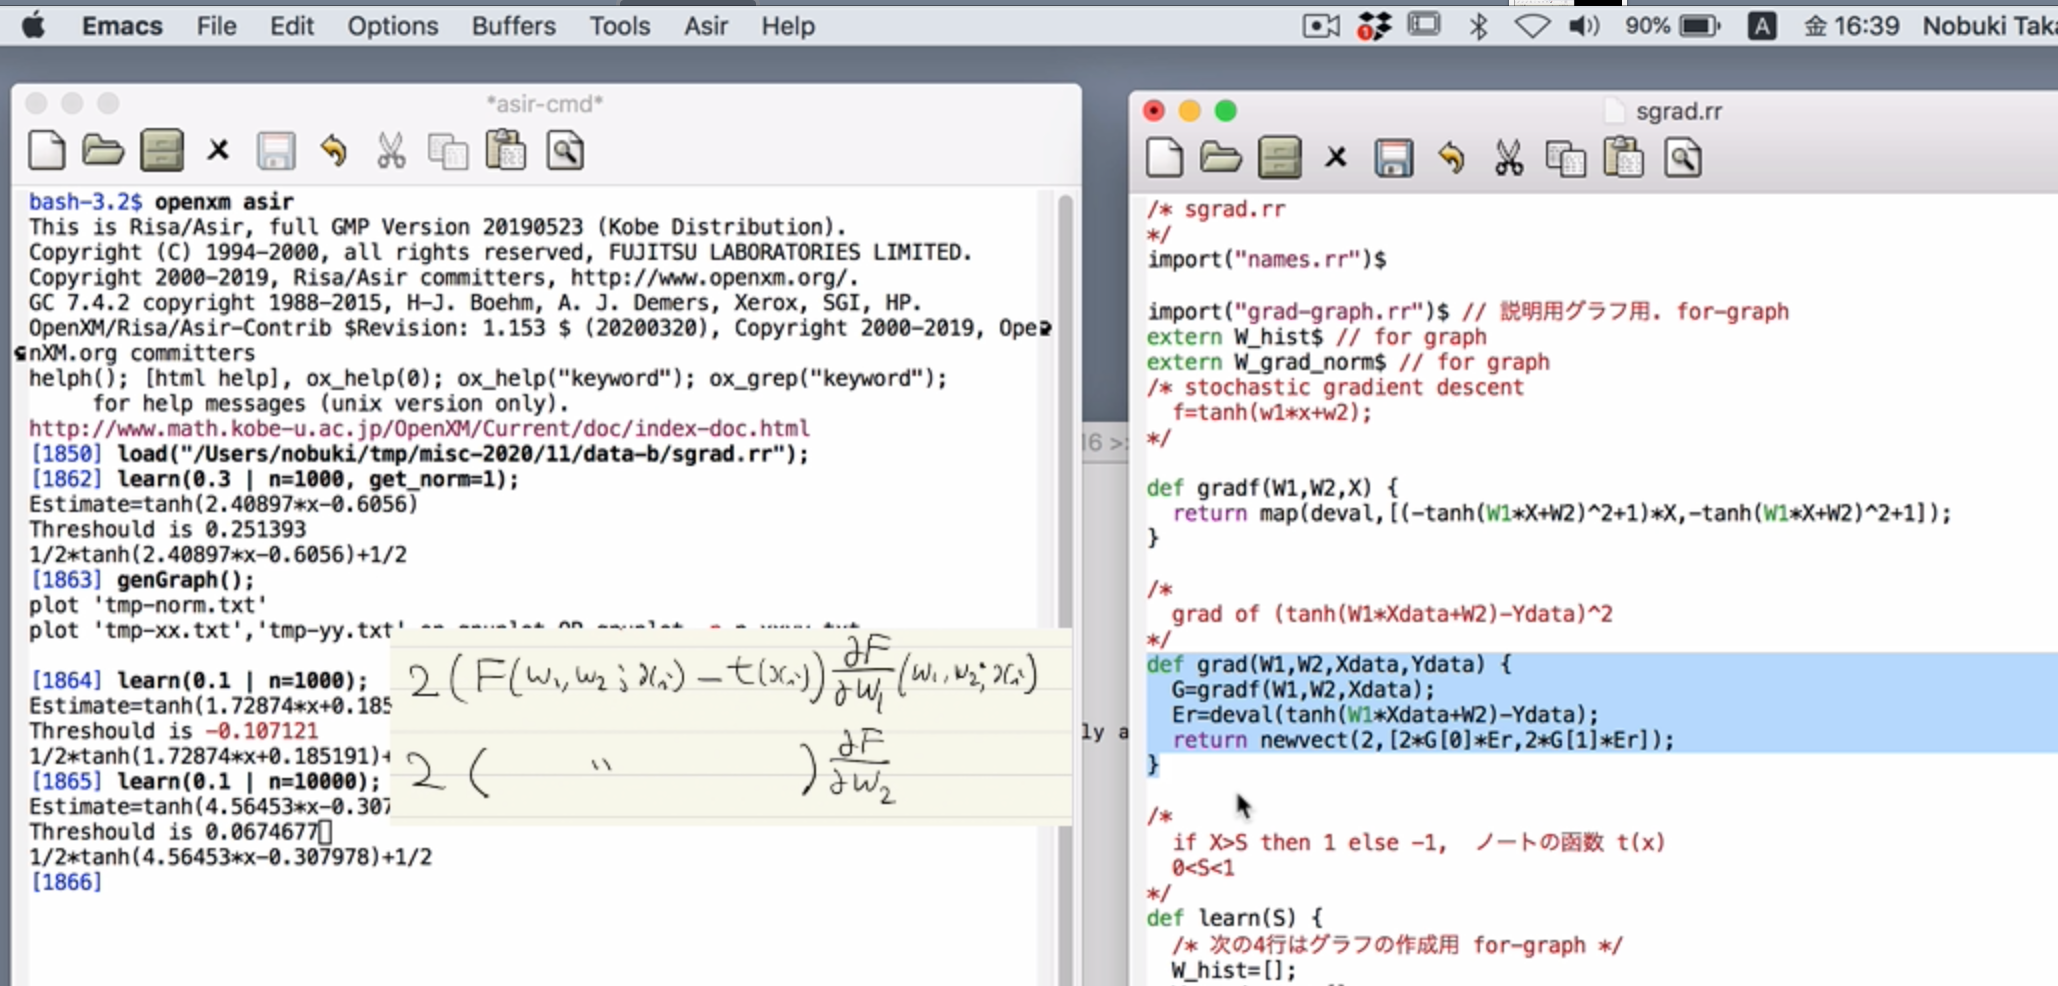Click '[1862] learn(0.3 | n=1000, get_norm=1);' line

click(274, 479)
